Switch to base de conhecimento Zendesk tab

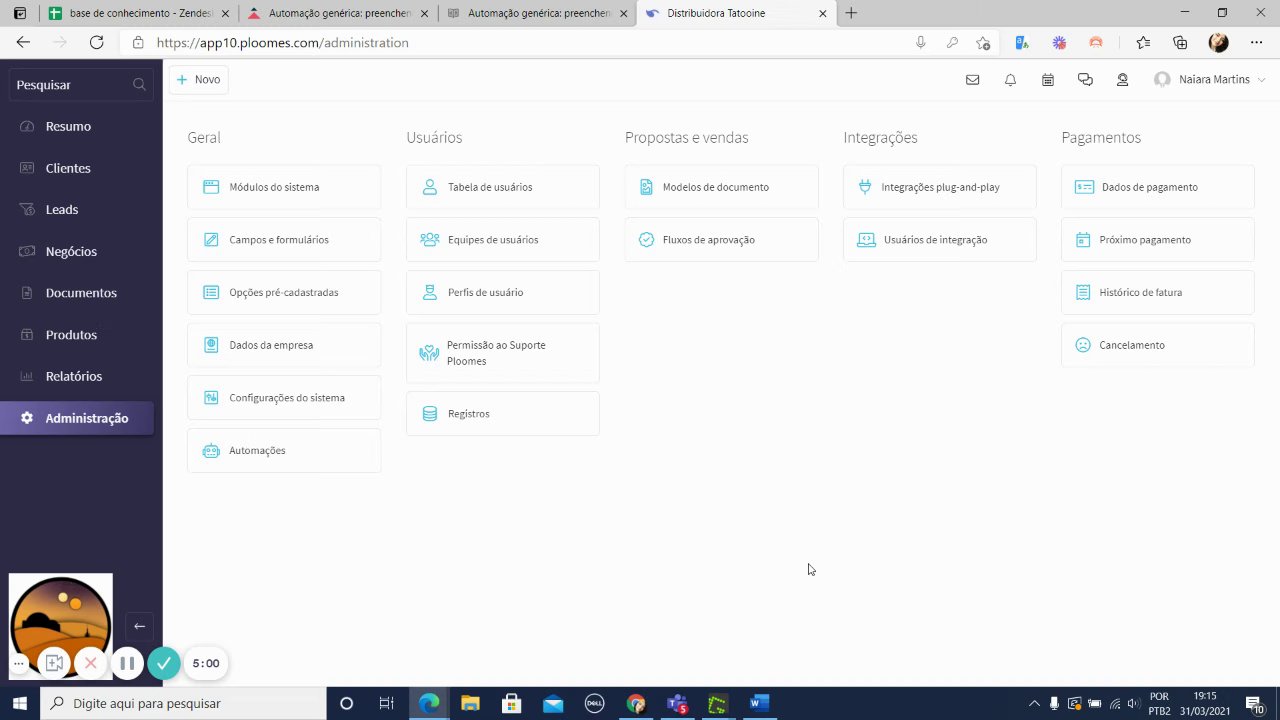140,13
